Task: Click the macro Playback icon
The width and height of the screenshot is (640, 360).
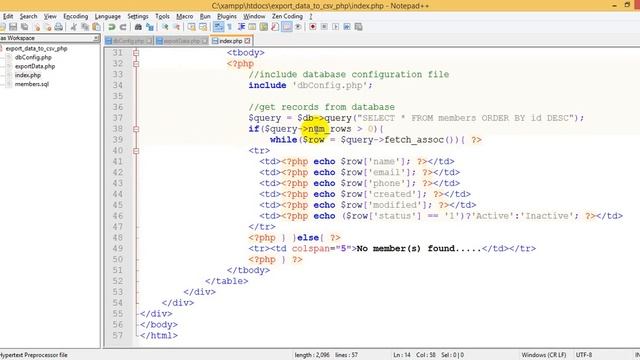Action: 336,27
